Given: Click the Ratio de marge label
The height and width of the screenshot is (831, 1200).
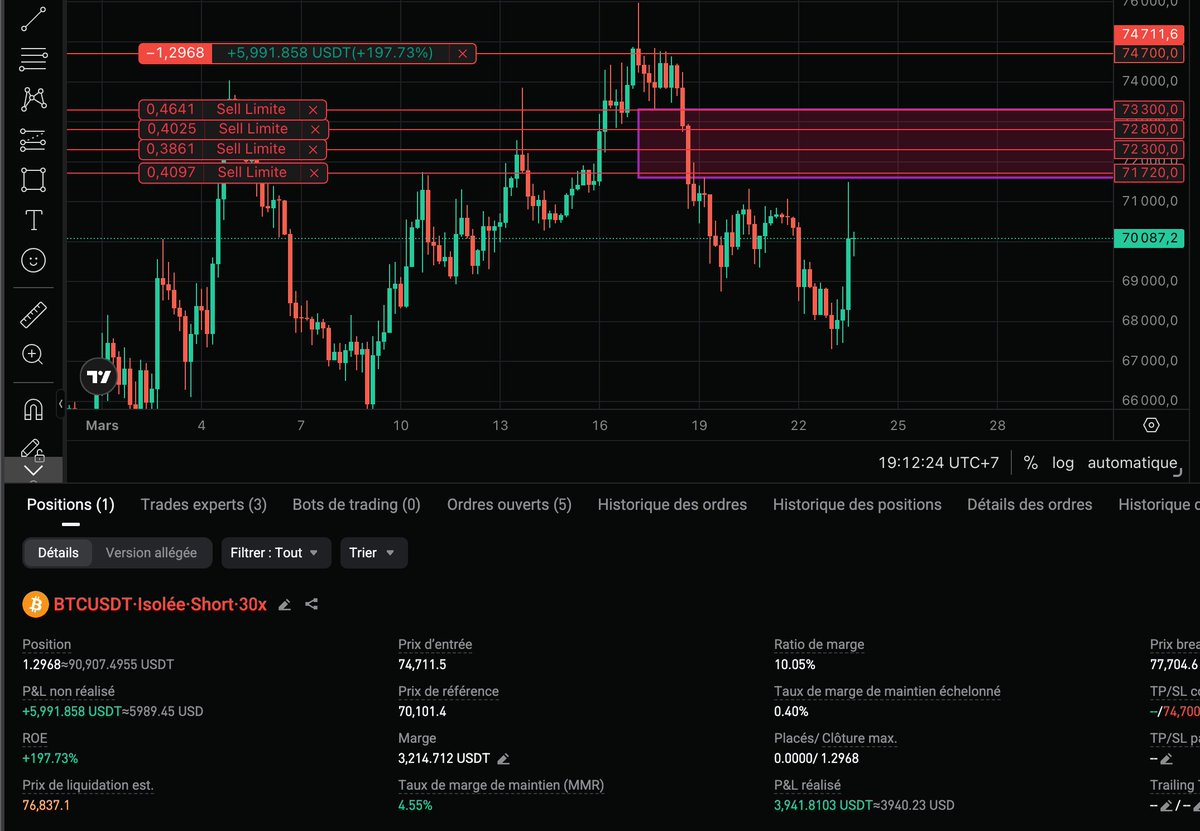Looking at the screenshot, I should pos(819,645).
